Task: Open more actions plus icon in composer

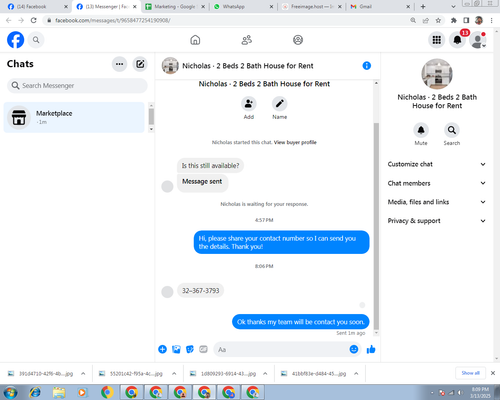Action: coord(162,349)
